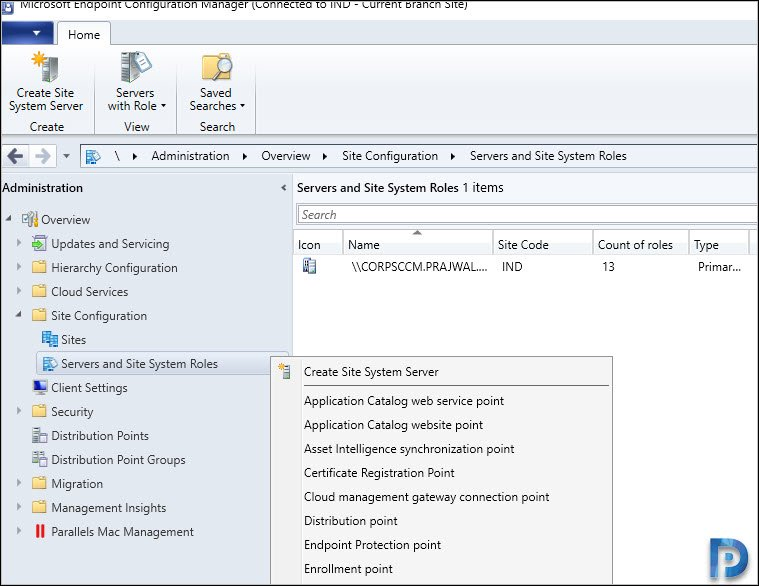Image resolution: width=759 pixels, height=586 pixels.
Task: Click the Security folder icon
Action: 39,411
